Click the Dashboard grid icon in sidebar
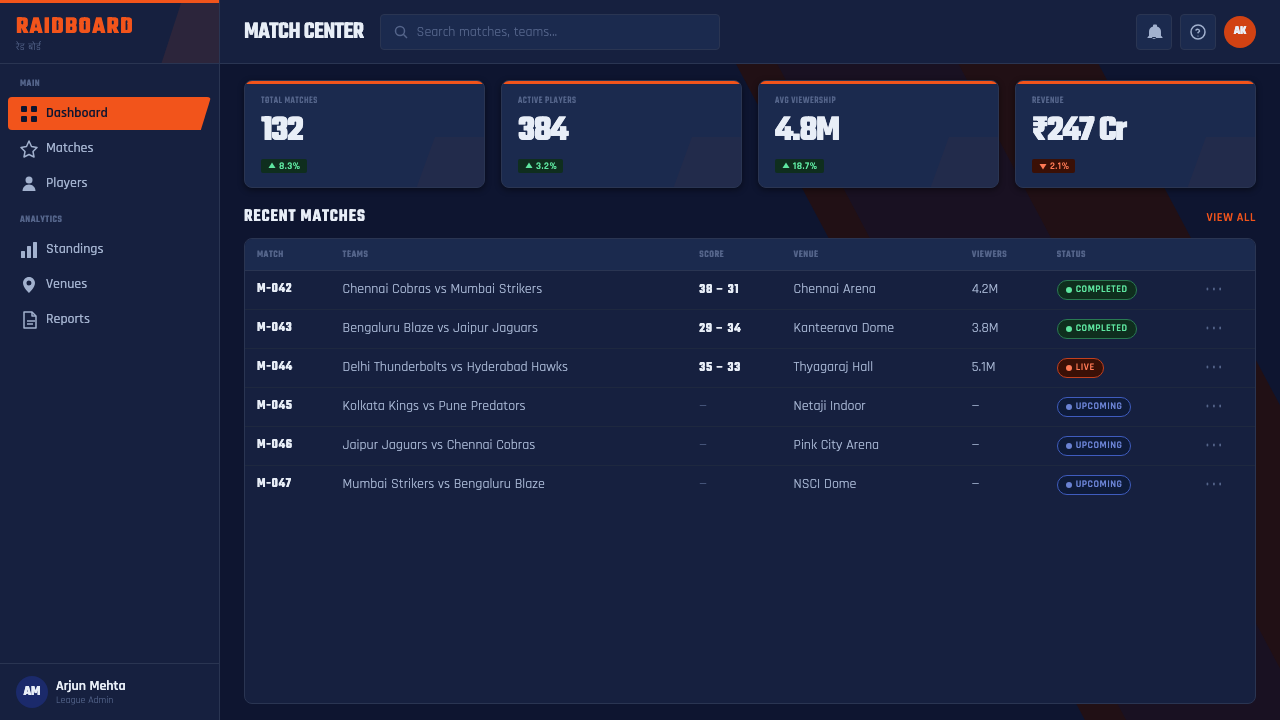This screenshot has width=1280, height=720. [x=29, y=114]
